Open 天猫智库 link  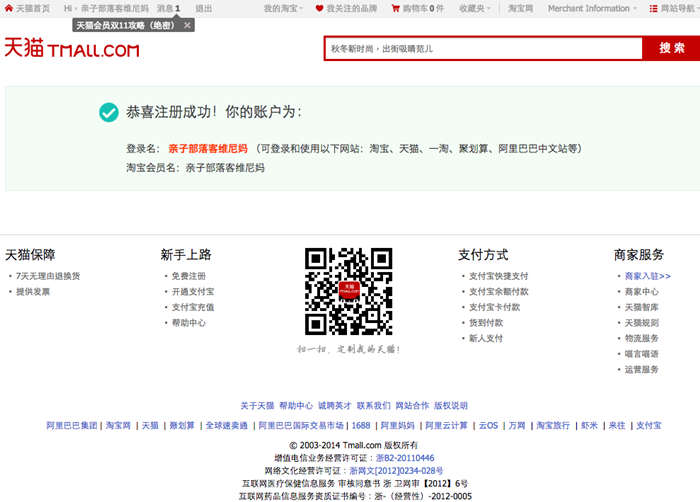click(642, 307)
